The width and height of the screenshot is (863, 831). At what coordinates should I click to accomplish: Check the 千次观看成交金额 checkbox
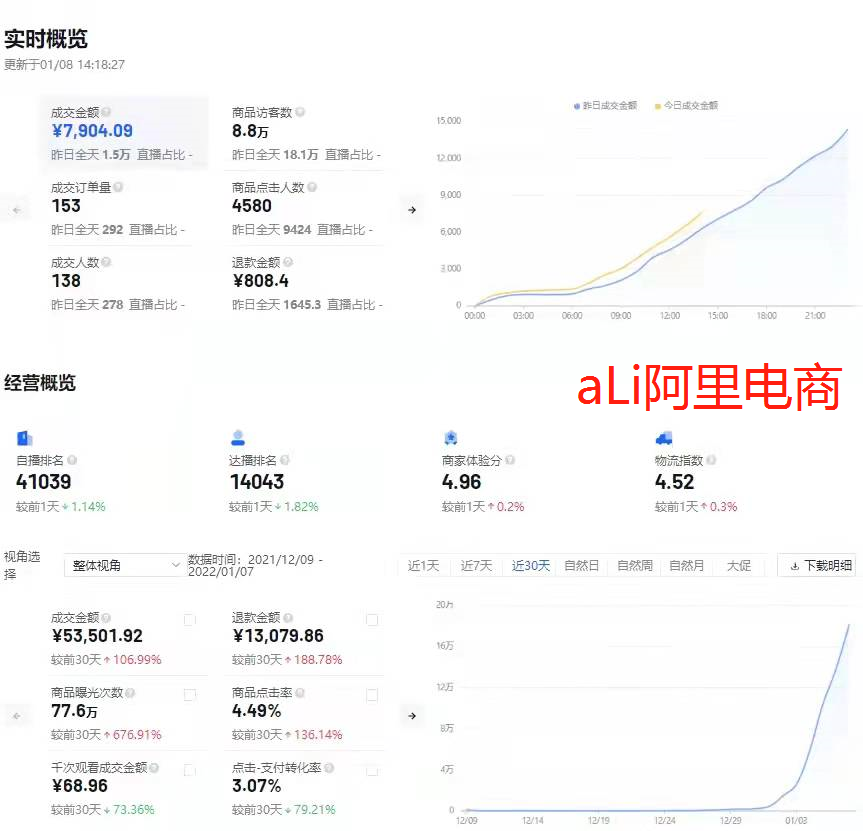[x=189, y=770]
